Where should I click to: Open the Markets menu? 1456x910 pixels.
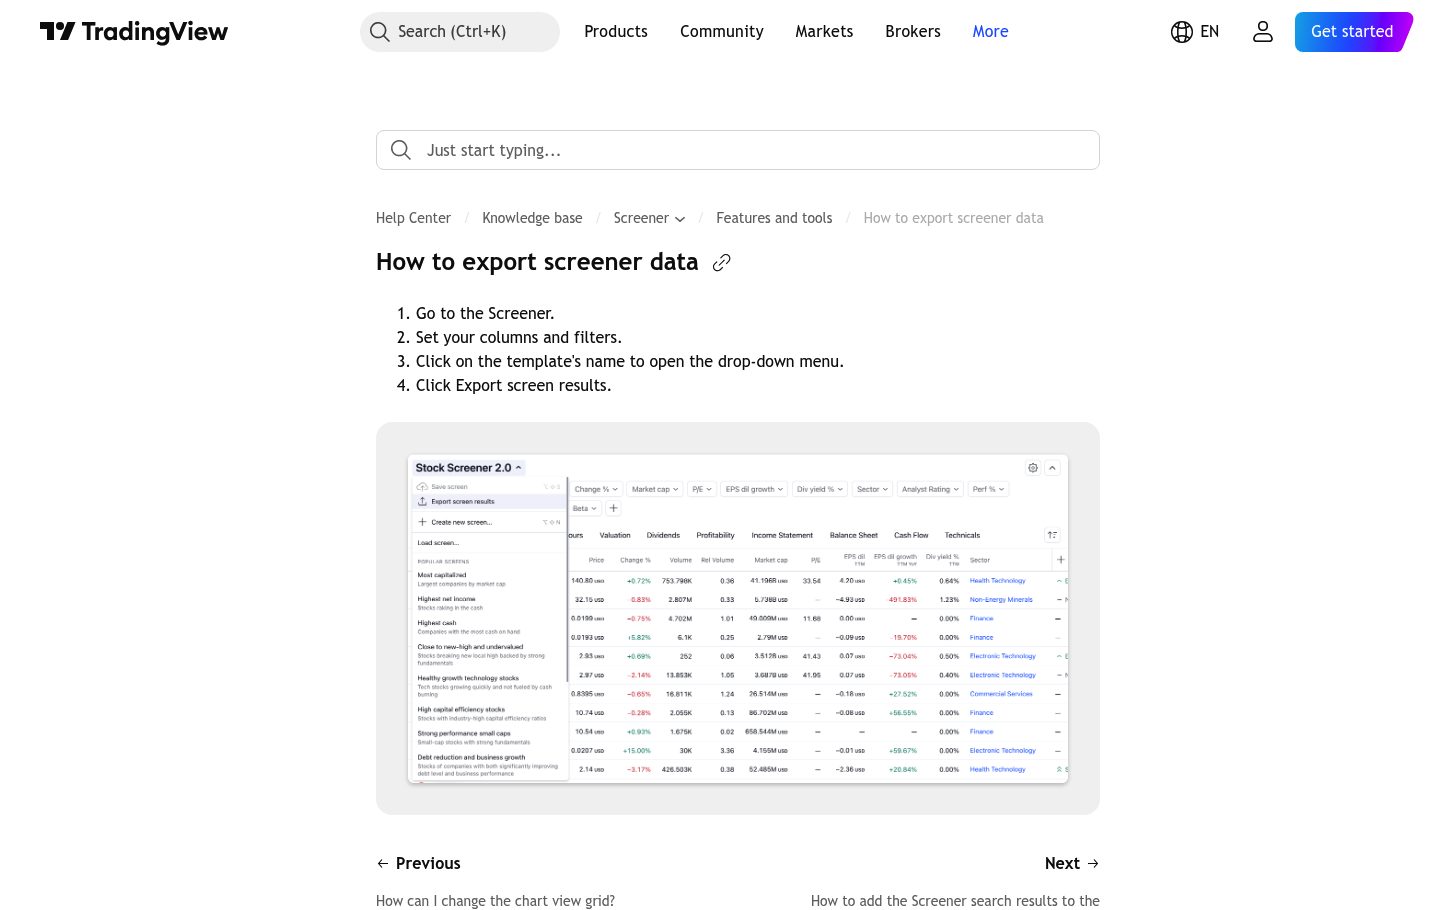click(824, 32)
